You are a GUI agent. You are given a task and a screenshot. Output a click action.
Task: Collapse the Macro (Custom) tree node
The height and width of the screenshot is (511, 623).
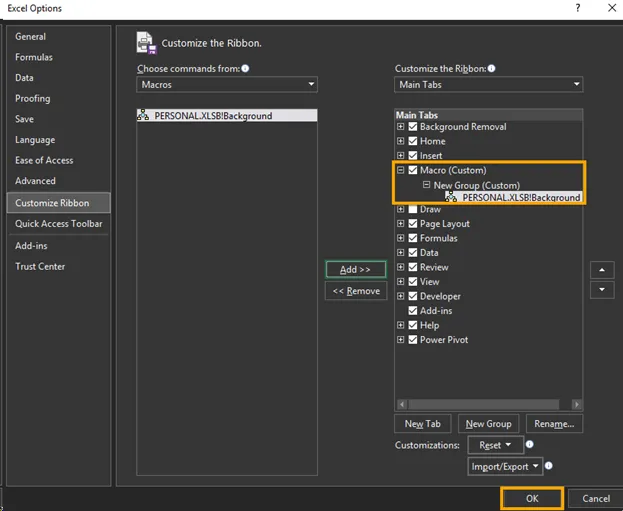400,170
